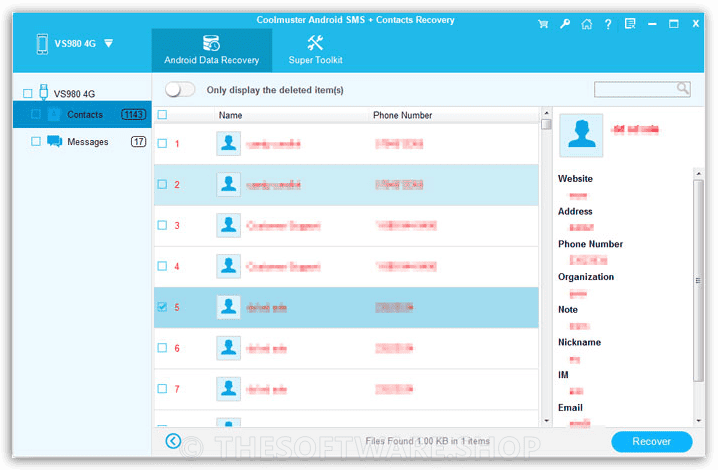Open the shopping cart purchase icon

point(543,24)
